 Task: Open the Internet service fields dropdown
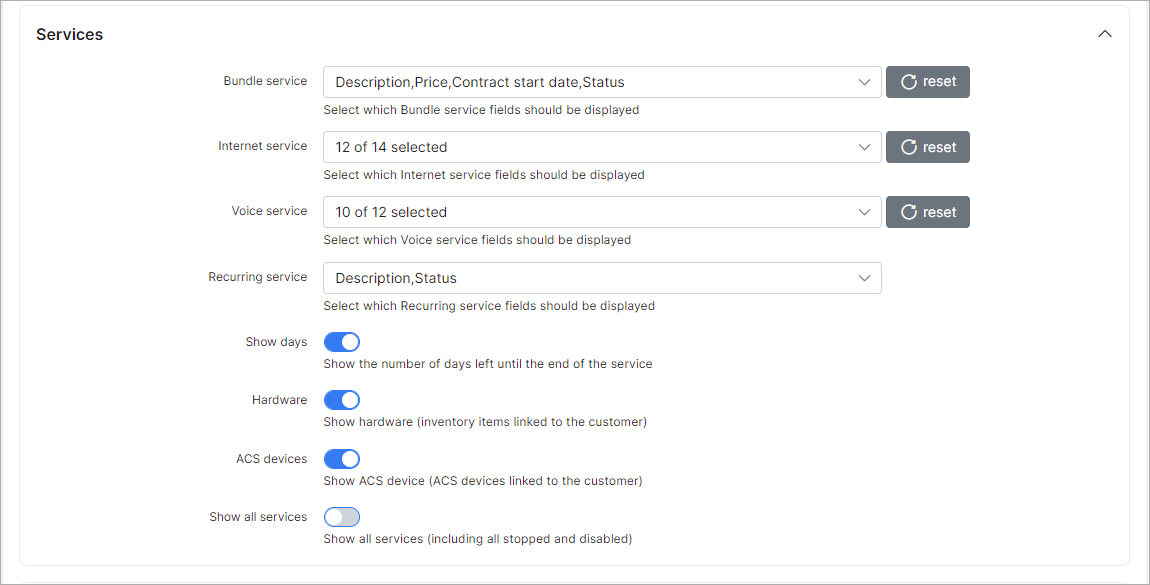click(x=600, y=147)
